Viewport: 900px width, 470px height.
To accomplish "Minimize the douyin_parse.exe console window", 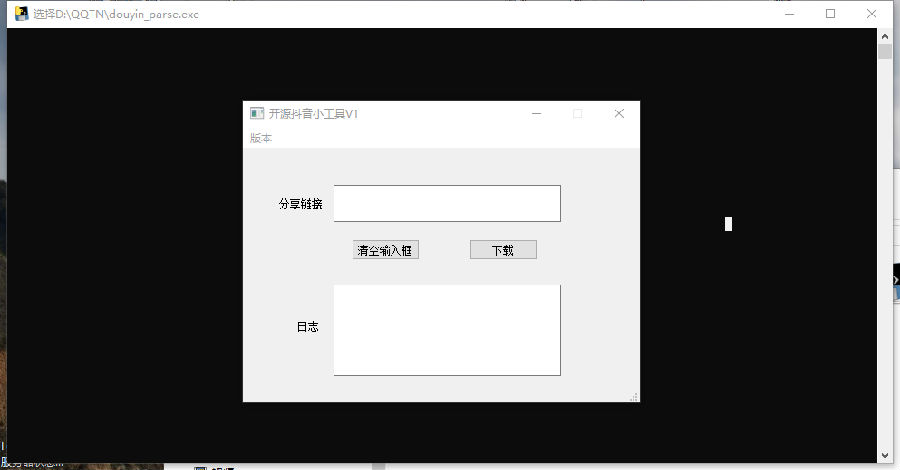I will [790, 14].
